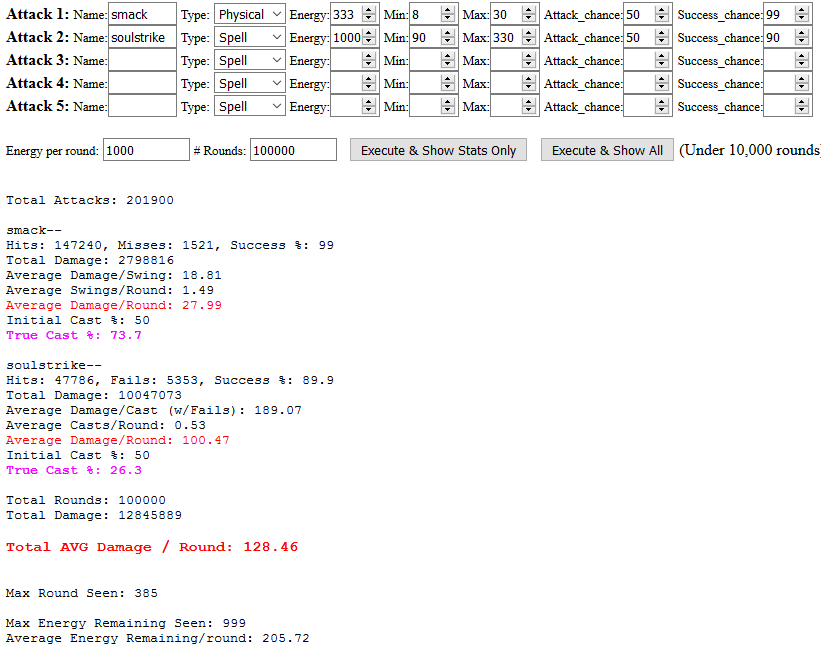Adjust Attack 2 Max stepper showing 330
Screen dimensions: 821x662
pos(528,38)
